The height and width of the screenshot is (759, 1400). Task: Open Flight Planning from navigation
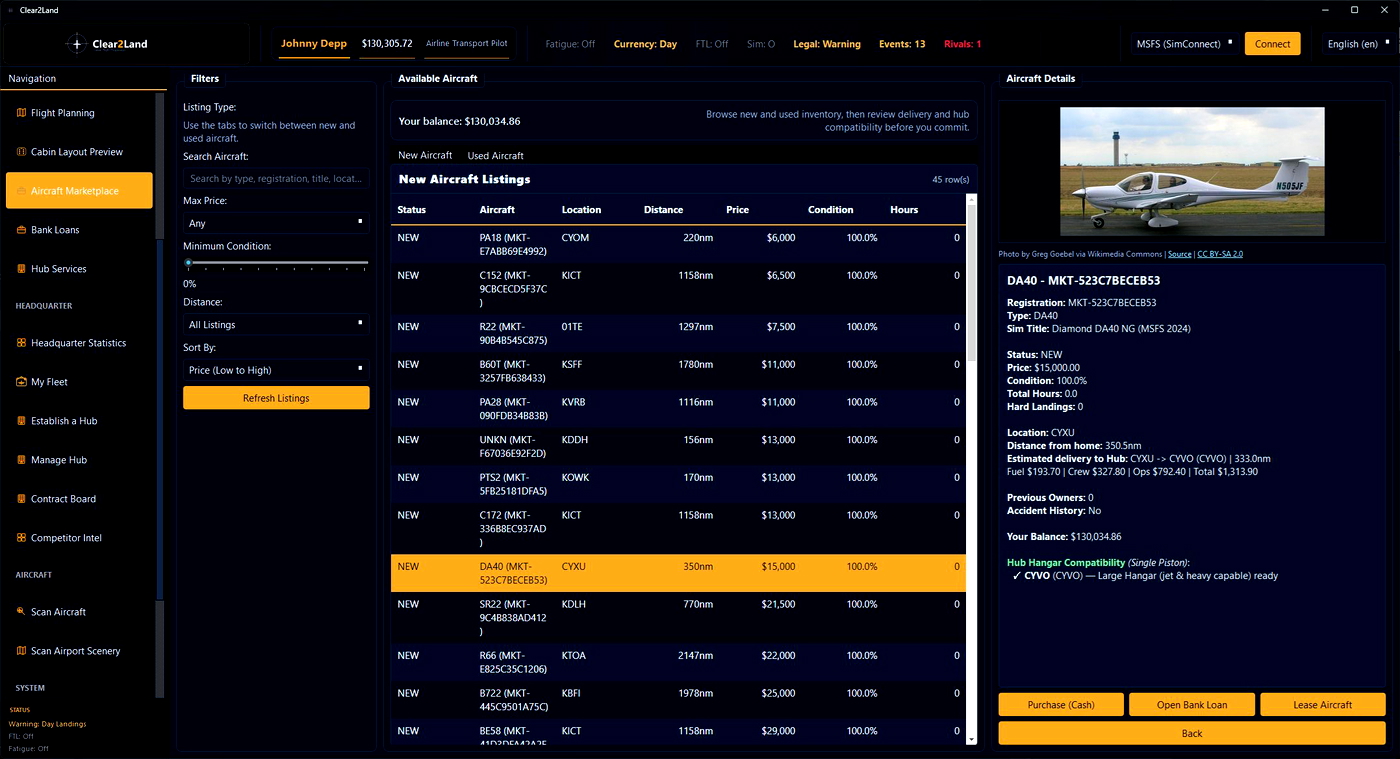pyautogui.click(x=79, y=113)
